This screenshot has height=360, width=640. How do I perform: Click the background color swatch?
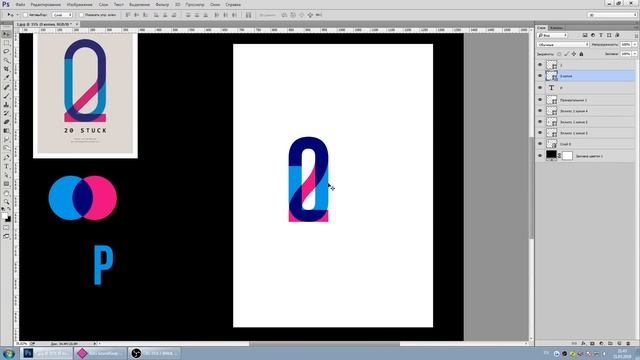click(x=8, y=220)
